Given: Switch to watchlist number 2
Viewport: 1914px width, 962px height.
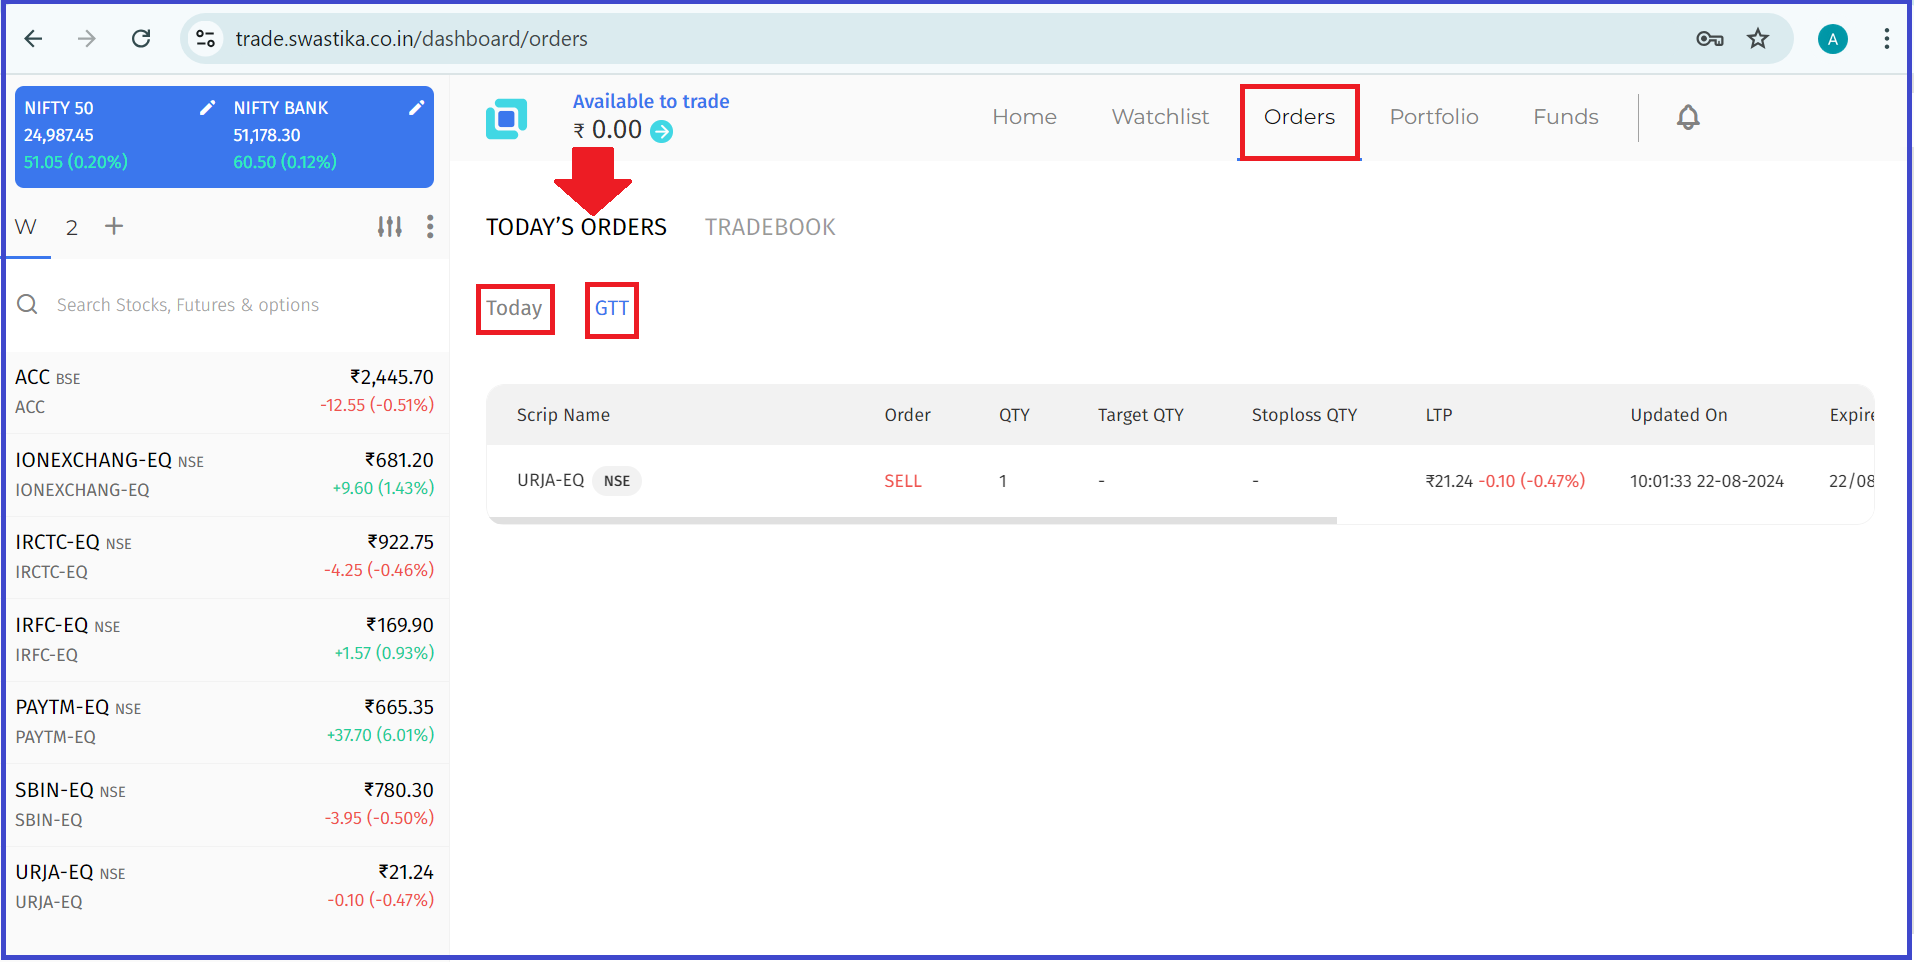Looking at the screenshot, I should click(72, 228).
